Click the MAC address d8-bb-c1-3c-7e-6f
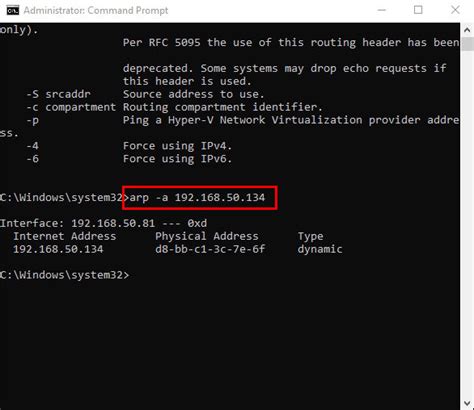The height and width of the screenshot is (410, 474). (210, 249)
